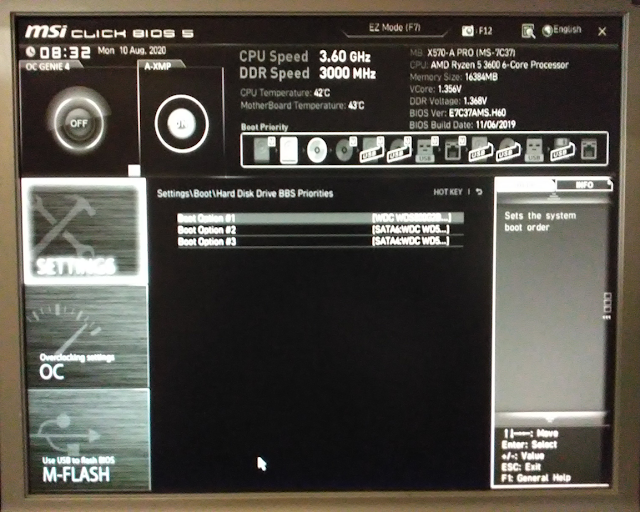
Task: Take a screenshot with the F12 camera icon
Action: pyautogui.click(x=468, y=31)
